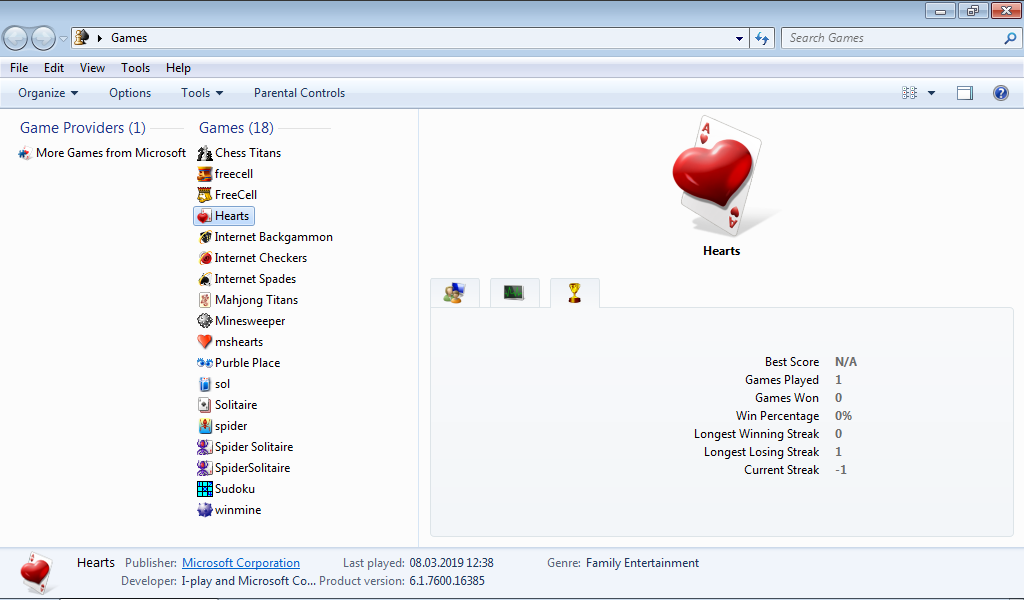The width and height of the screenshot is (1024, 600).
Task: Select the Internet Checkers icon
Action: coord(205,258)
